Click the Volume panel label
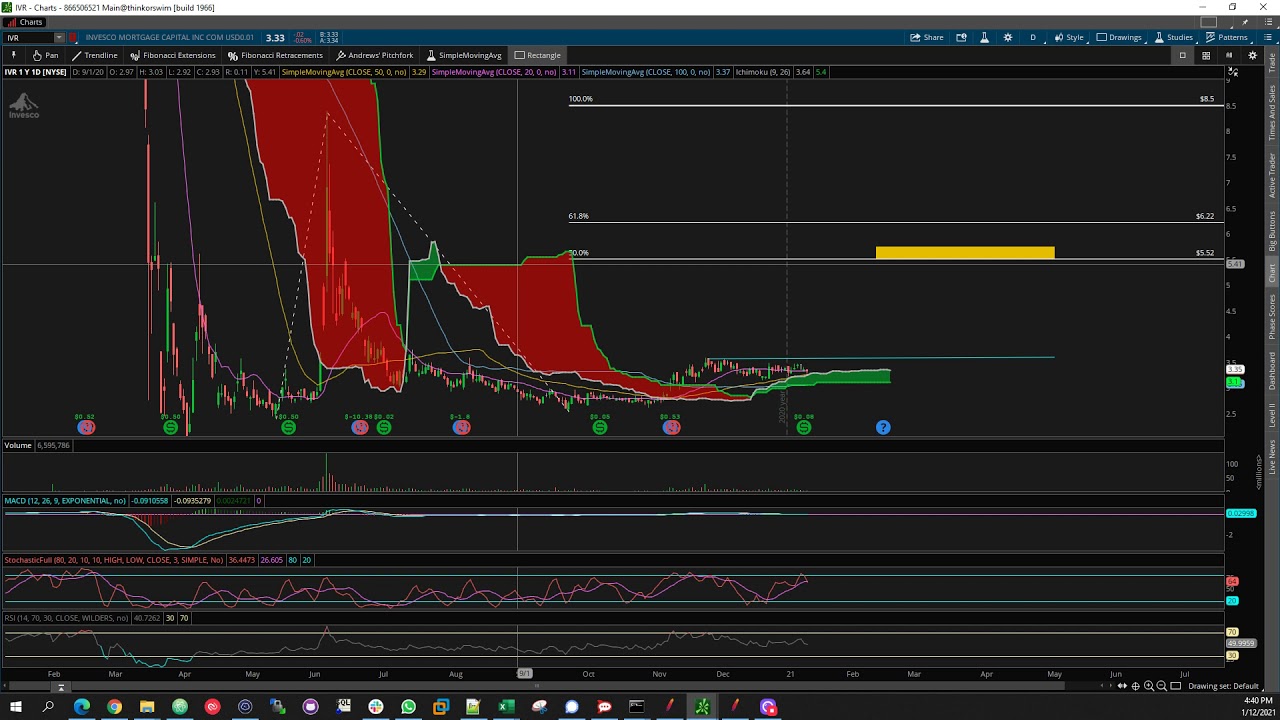The height and width of the screenshot is (720, 1280). (x=17, y=445)
